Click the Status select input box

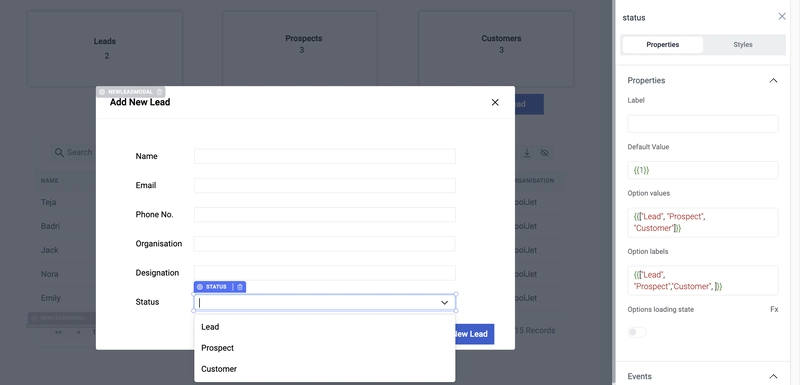click(324, 302)
